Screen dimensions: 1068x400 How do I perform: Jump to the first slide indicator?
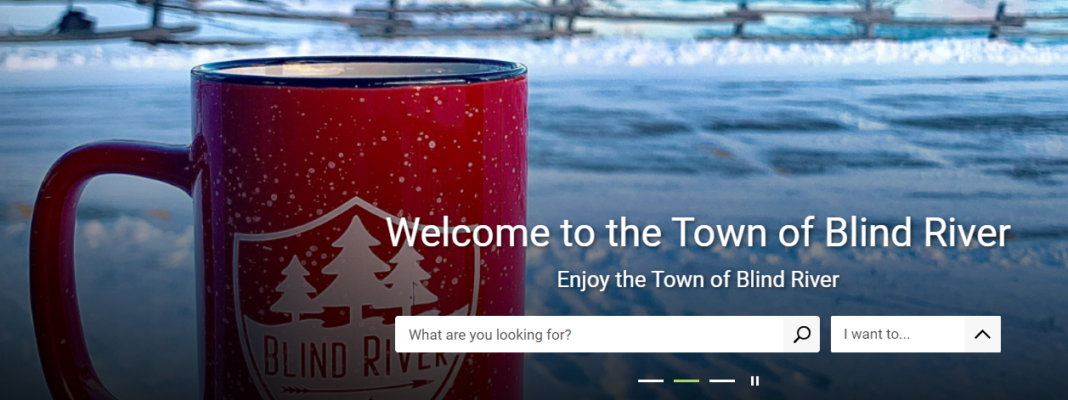pos(650,381)
